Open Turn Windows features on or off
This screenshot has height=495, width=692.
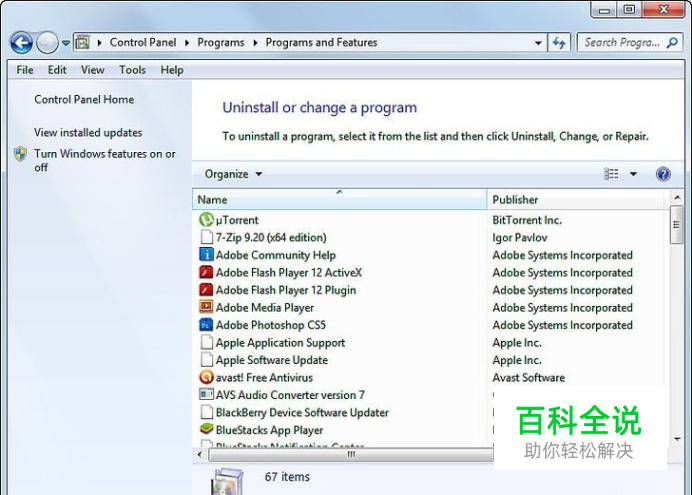(x=105, y=161)
